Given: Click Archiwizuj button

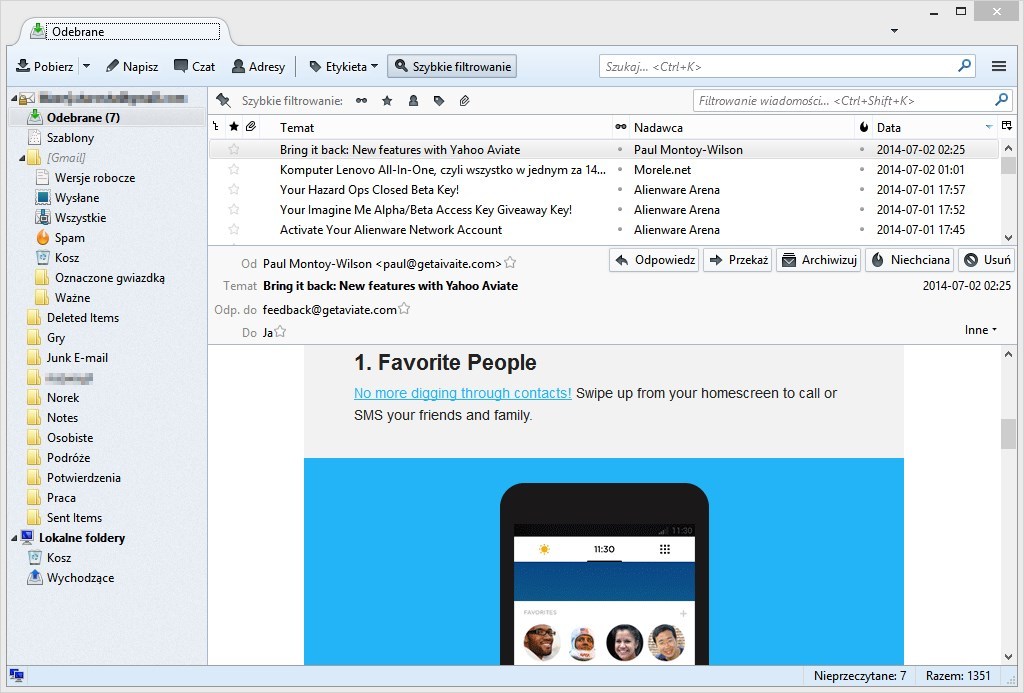Looking at the screenshot, I should [x=819, y=260].
